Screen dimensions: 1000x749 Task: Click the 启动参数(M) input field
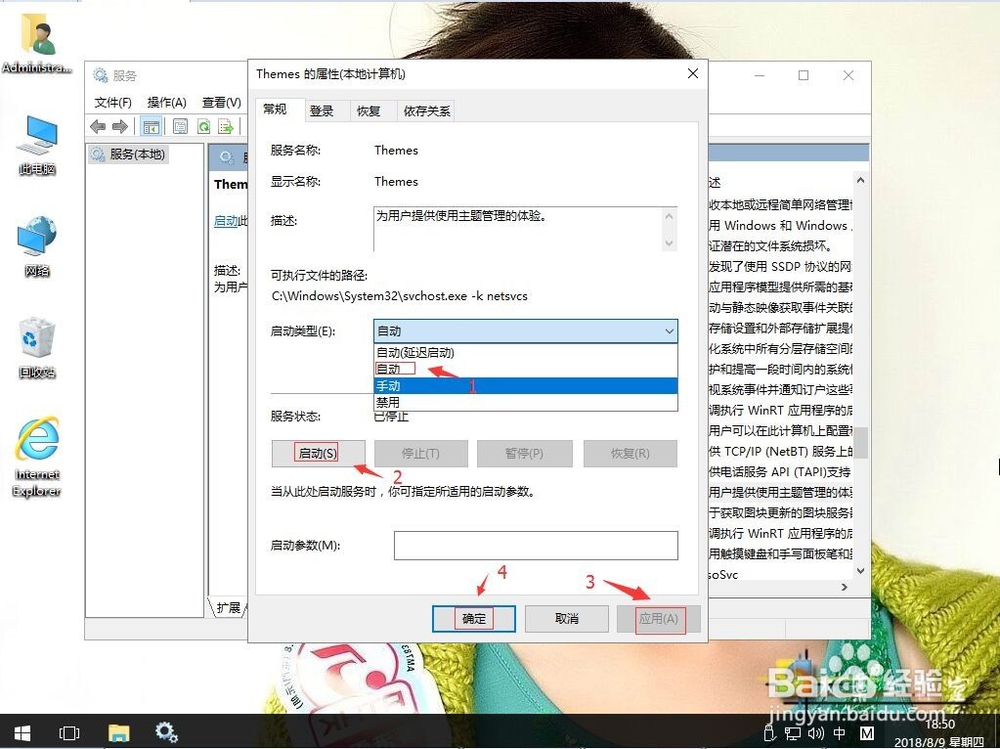coord(536,545)
